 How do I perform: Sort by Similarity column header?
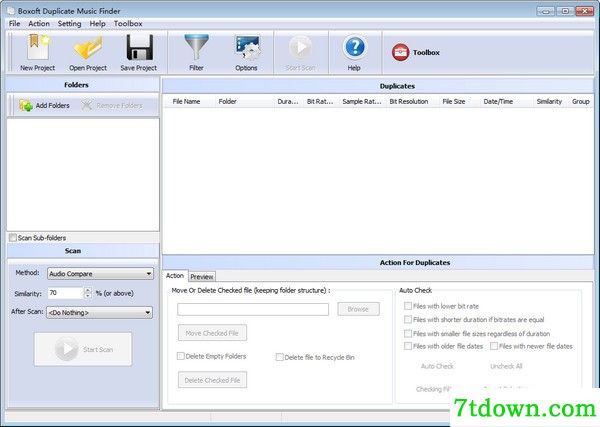(549, 101)
